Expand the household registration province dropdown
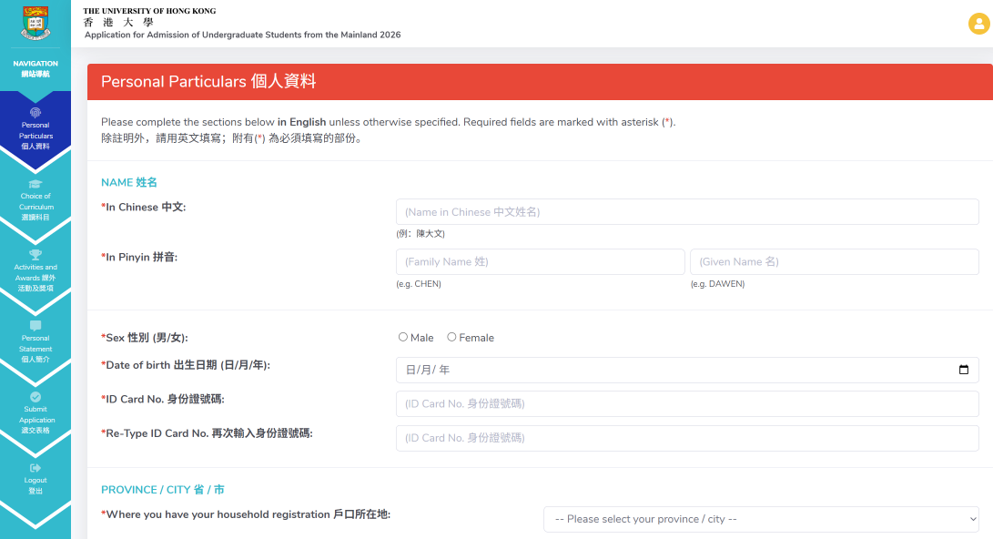 click(761, 519)
